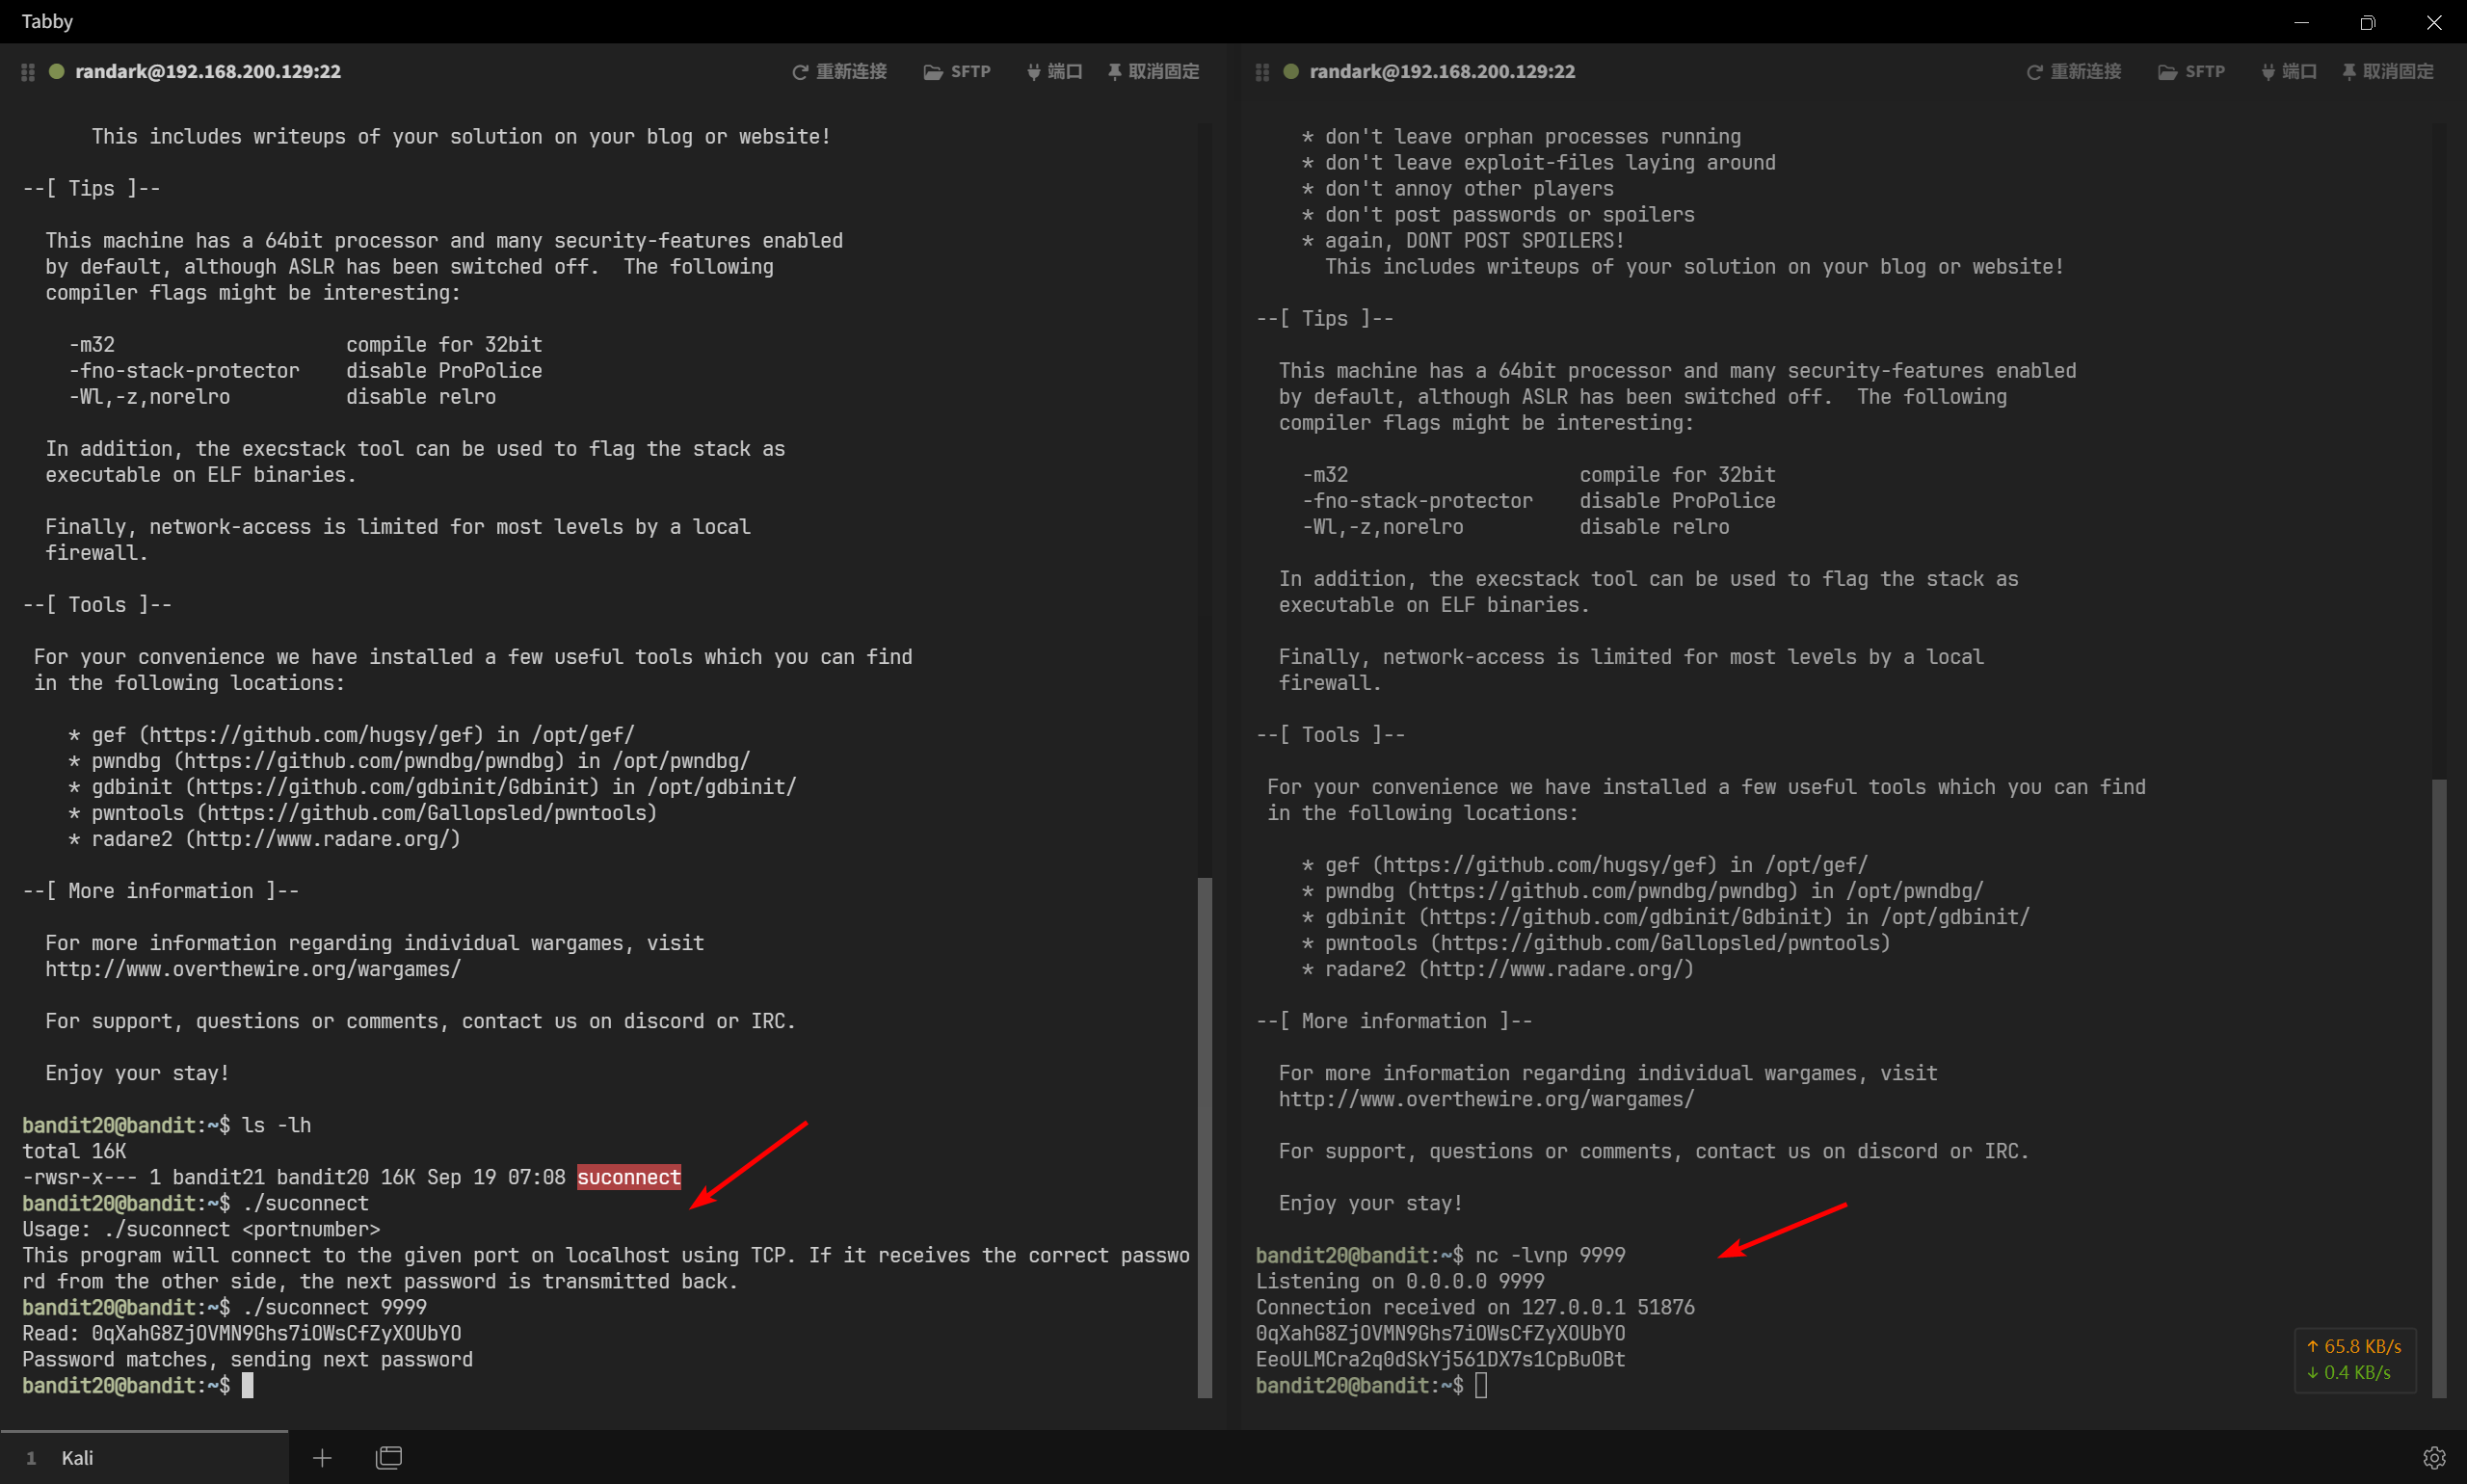This screenshot has width=2467, height=1484.
Task: Open the ports button in the left pane
Action: pos(1055,72)
